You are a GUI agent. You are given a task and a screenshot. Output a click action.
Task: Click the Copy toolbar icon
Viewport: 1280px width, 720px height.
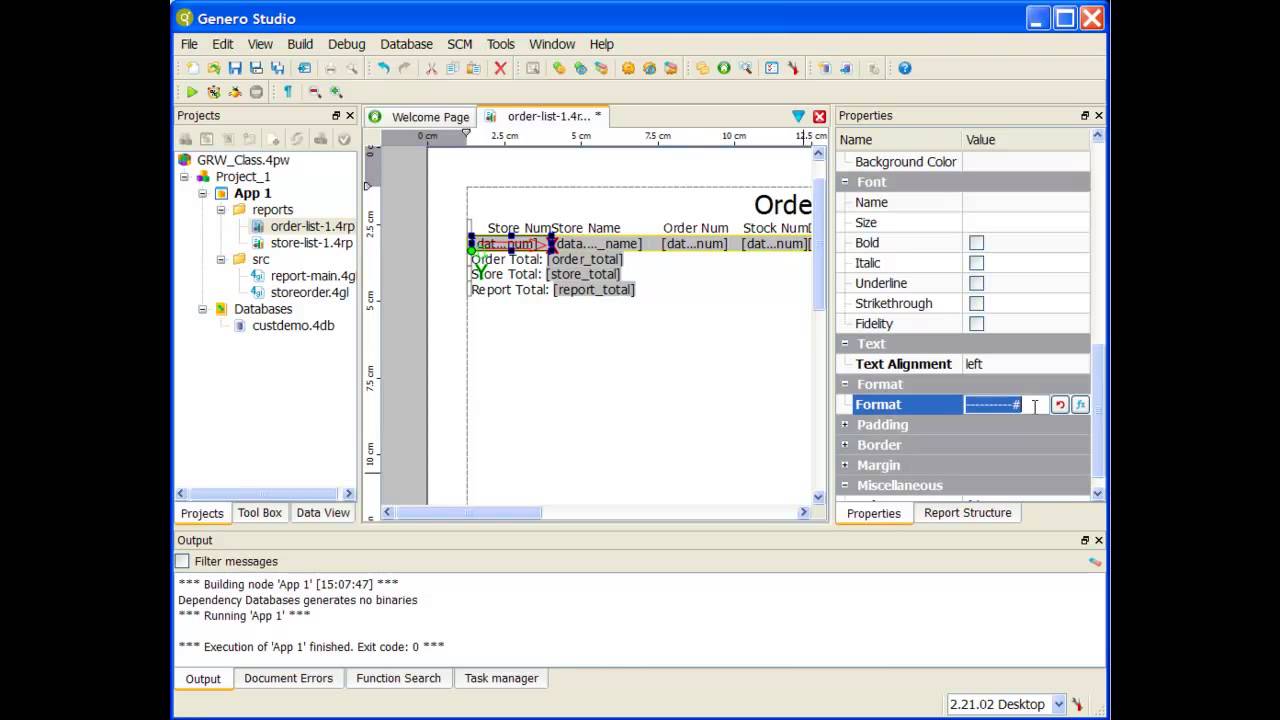pyautogui.click(x=452, y=68)
